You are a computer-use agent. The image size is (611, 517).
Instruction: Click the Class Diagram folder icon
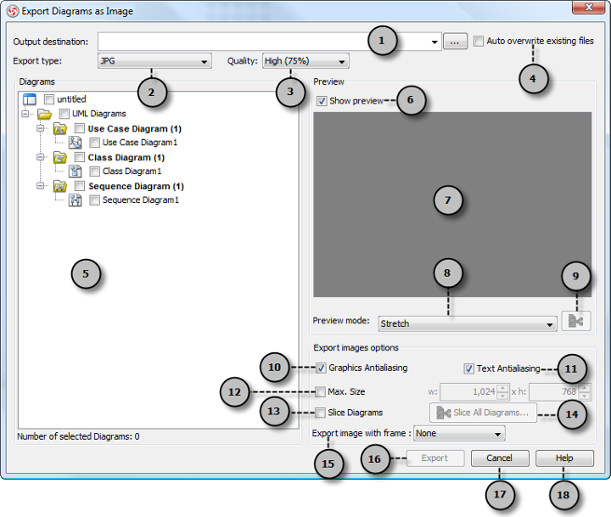[x=60, y=157]
